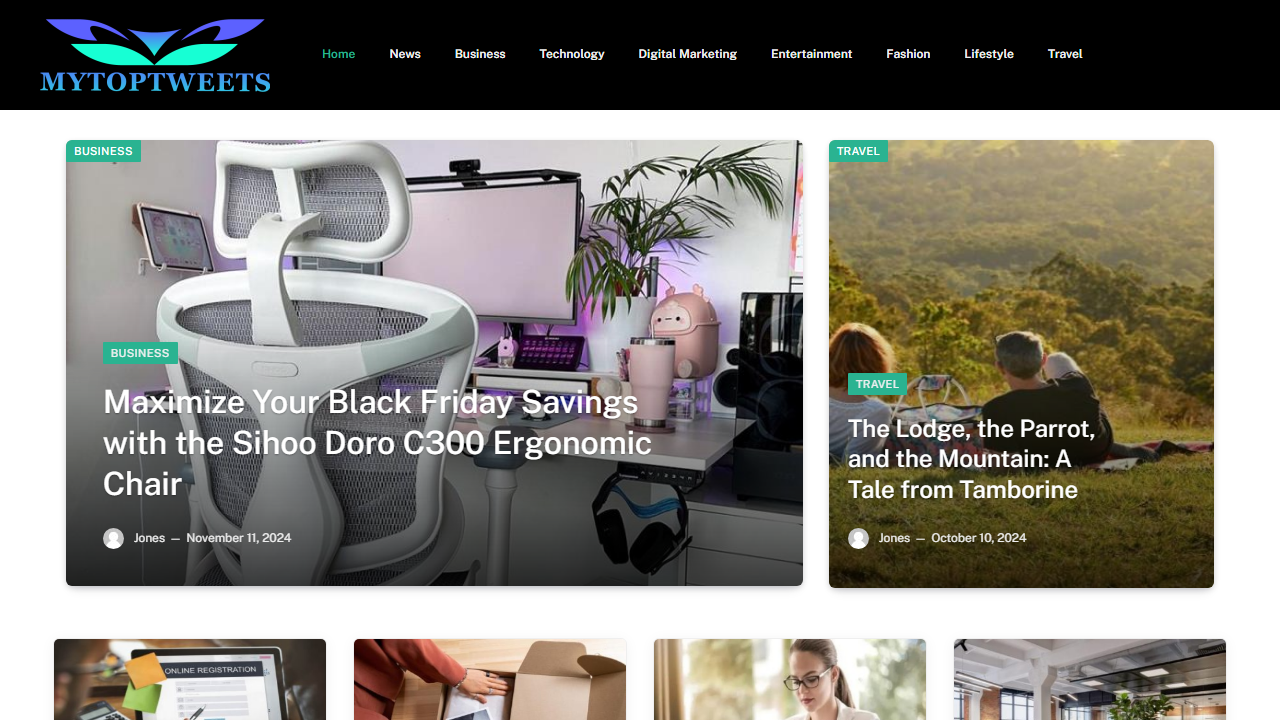Go to the News section
The width and height of the screenshot is (1280, 720).
(x=405, y=54)
